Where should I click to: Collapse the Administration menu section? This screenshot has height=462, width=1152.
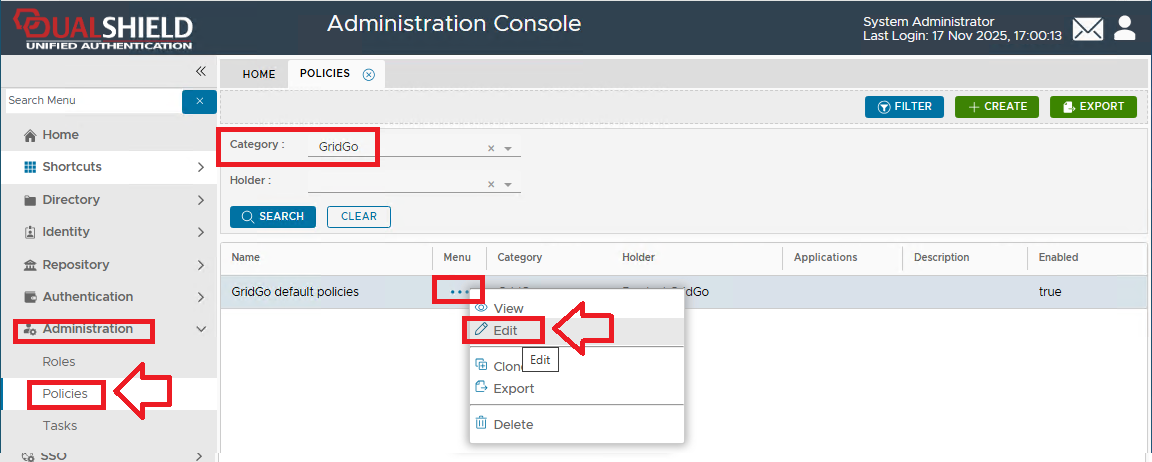(201, 329)
